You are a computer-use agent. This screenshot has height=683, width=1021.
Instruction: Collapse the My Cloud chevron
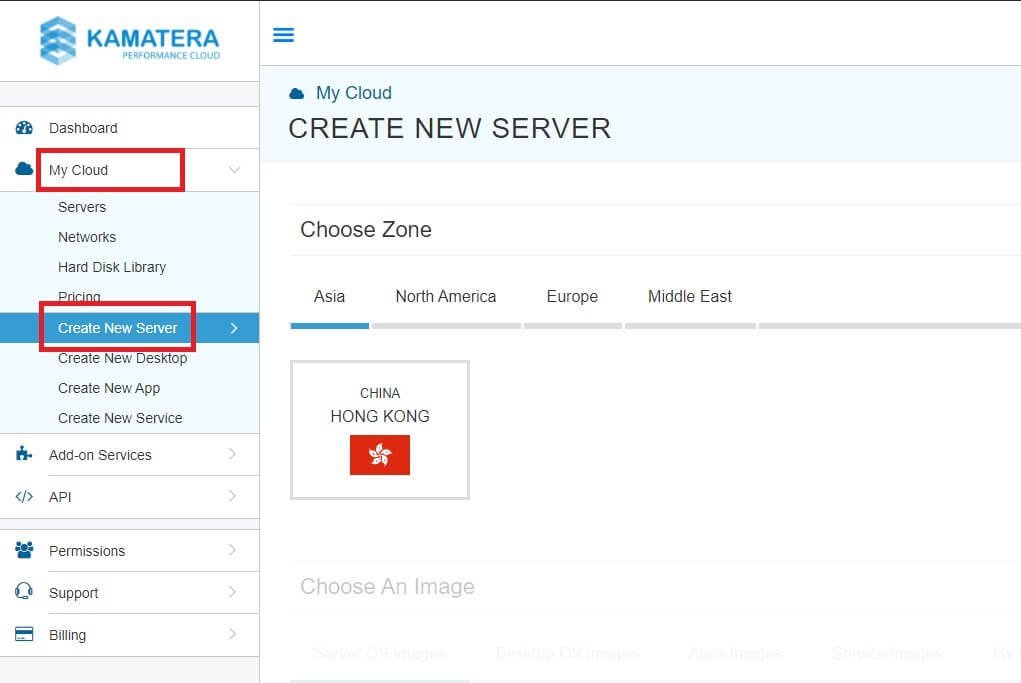pyautogui.click(x=234, y=170)
